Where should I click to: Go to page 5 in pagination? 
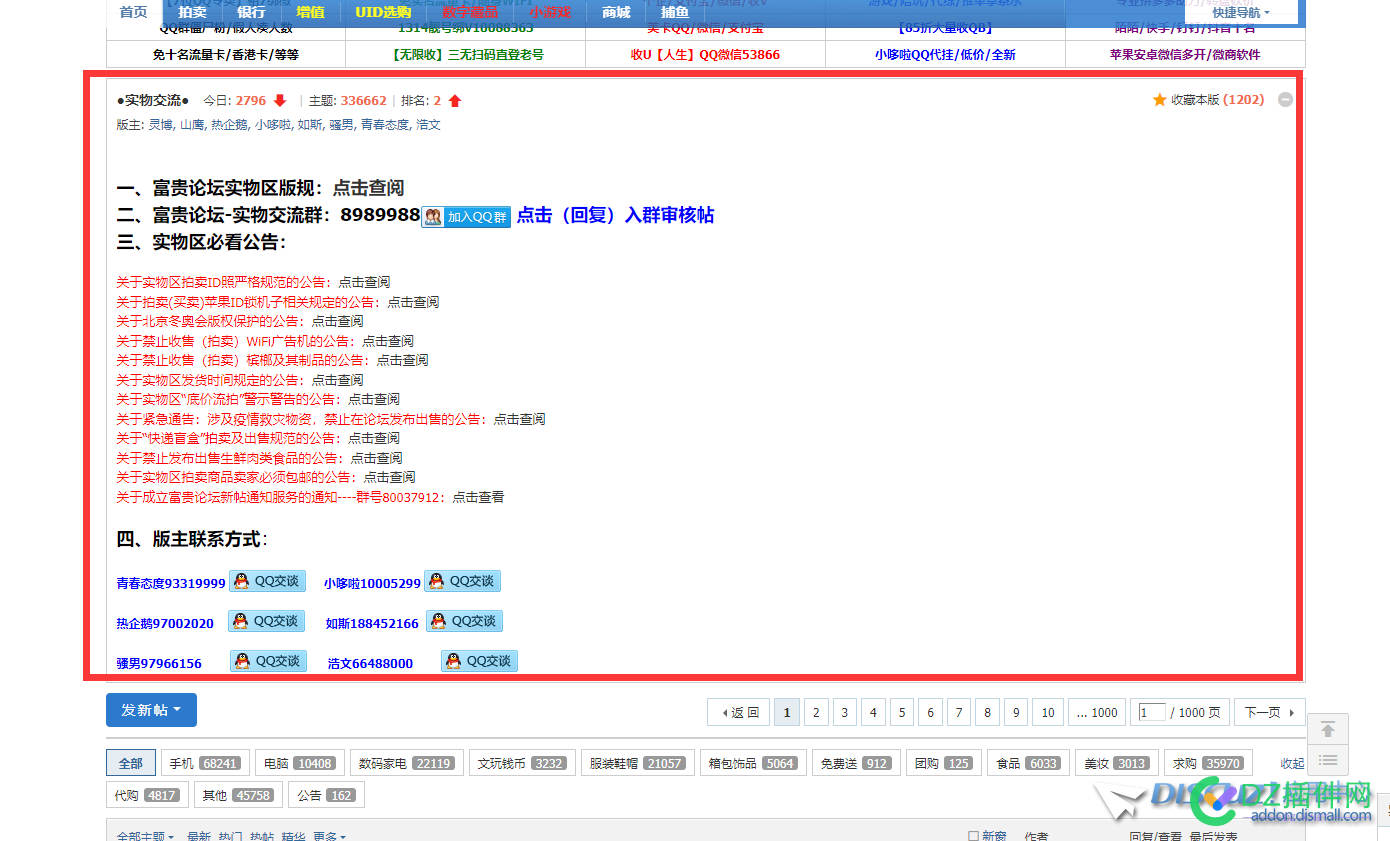[902, 712]
